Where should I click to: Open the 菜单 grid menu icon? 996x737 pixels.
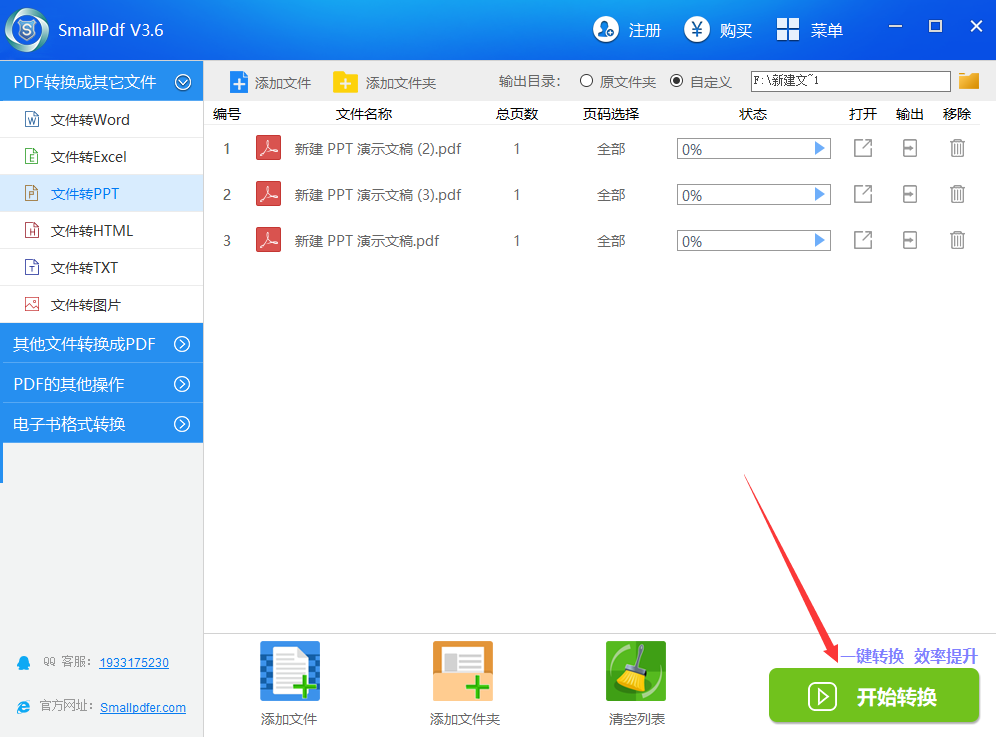pos(788,29)
